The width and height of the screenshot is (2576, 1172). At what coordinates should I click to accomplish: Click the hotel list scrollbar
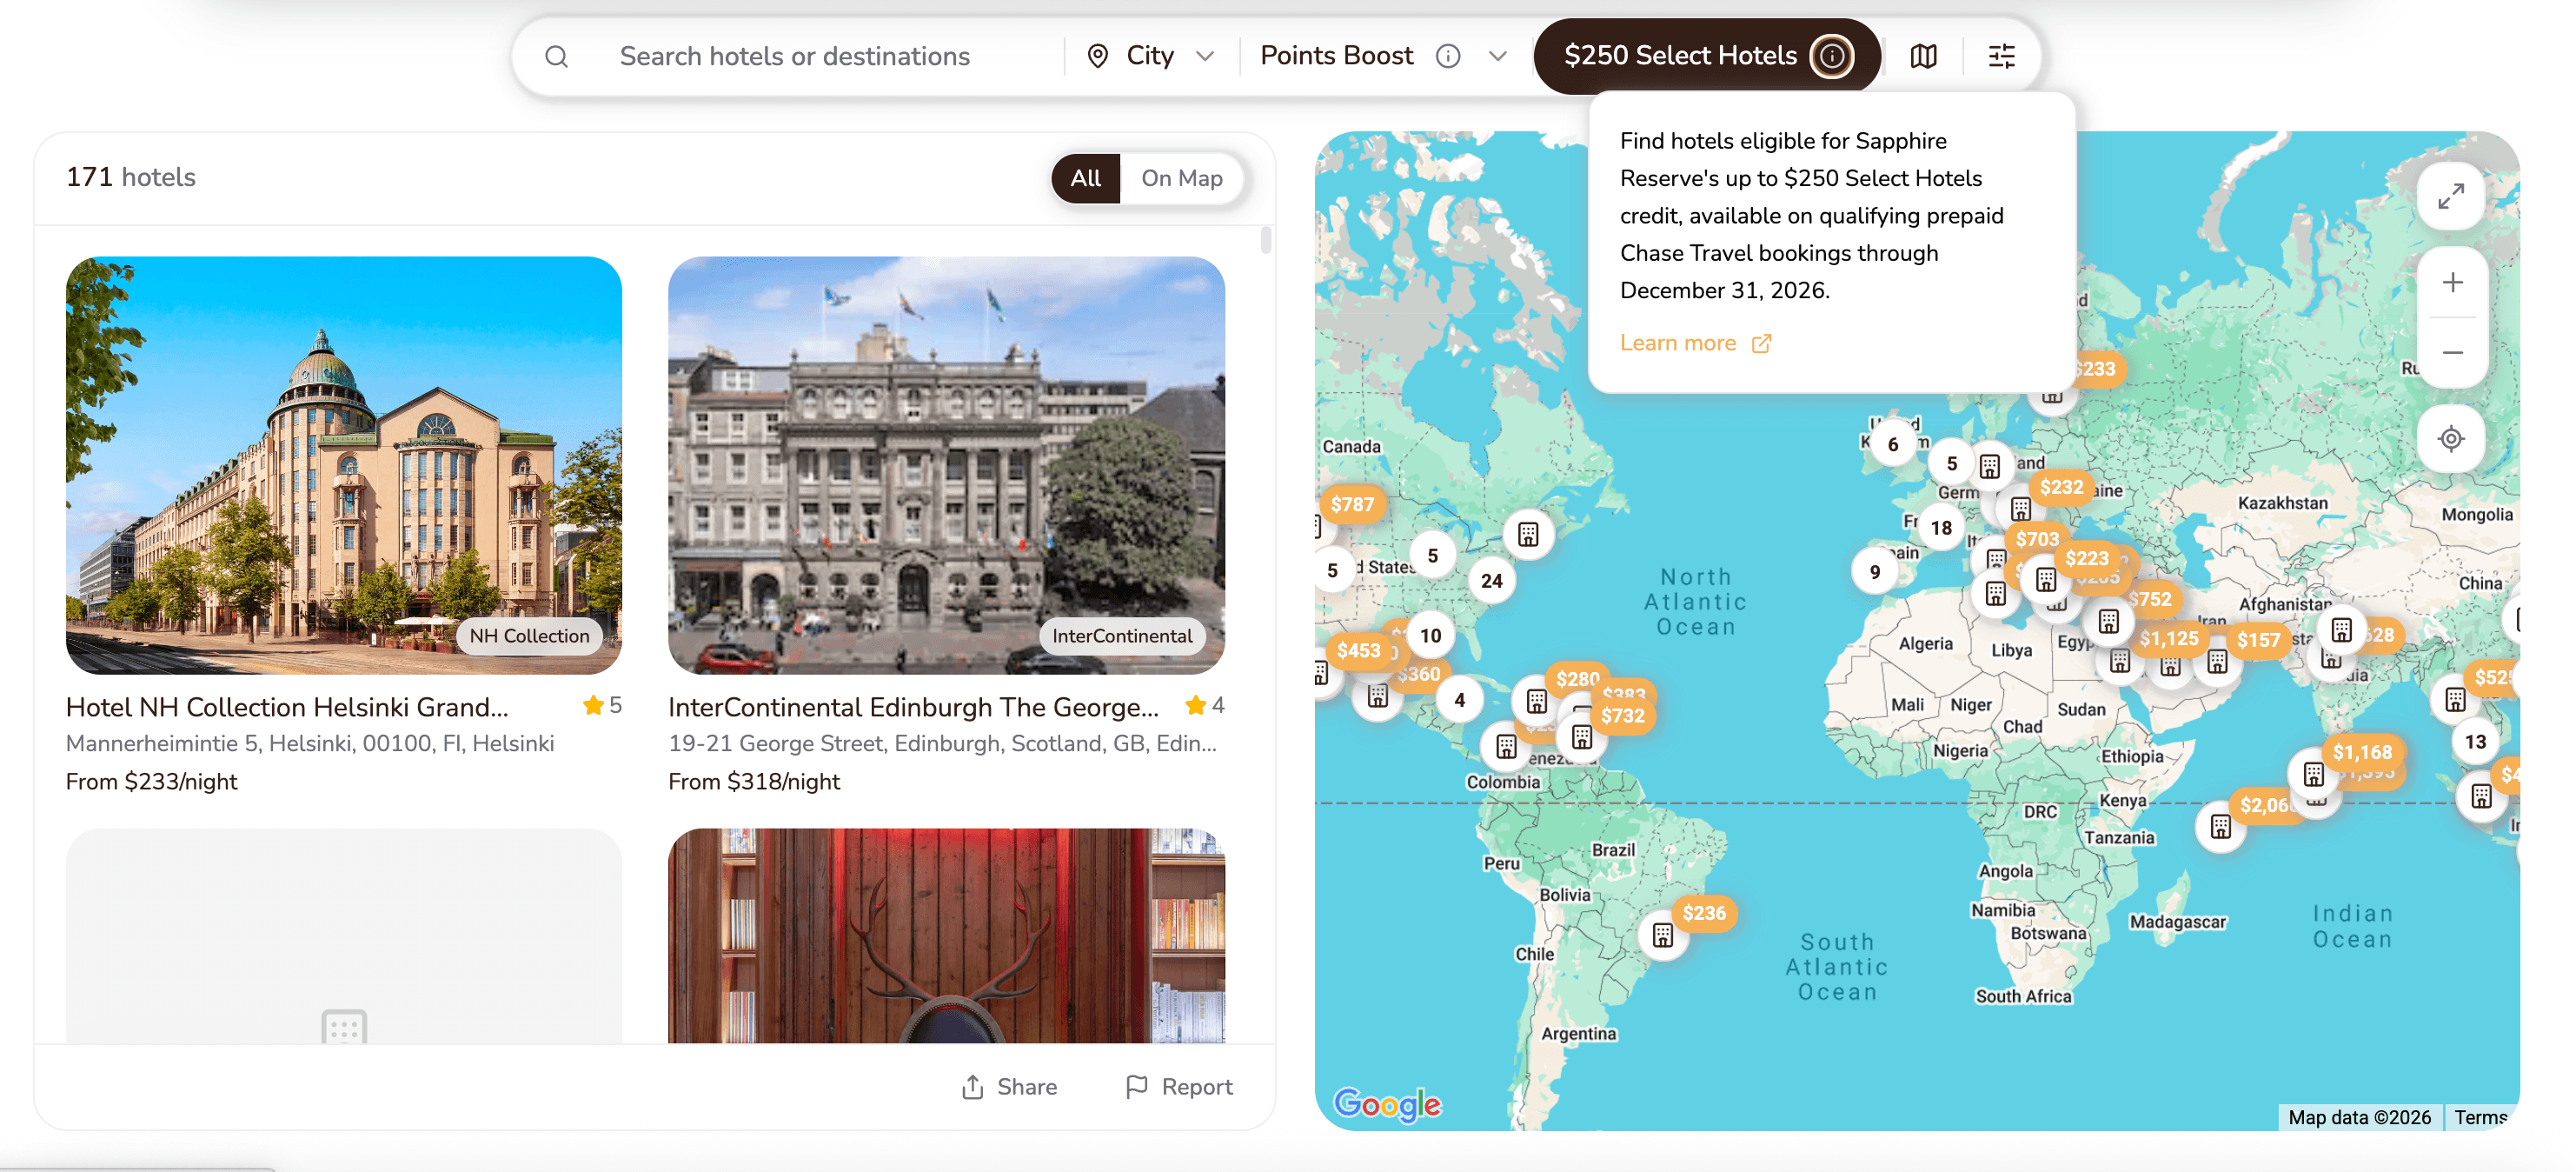(1265, 240)
